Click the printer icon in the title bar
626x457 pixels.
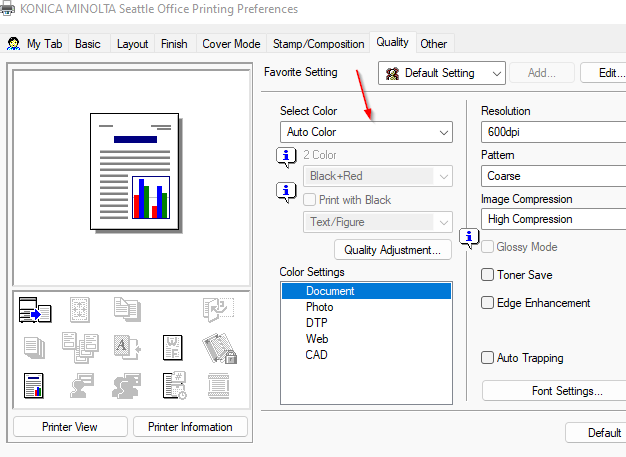(7, 8)
